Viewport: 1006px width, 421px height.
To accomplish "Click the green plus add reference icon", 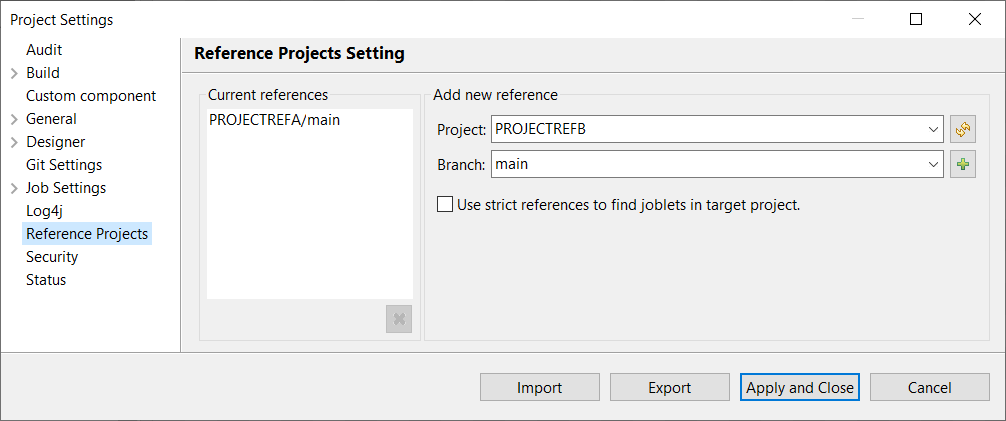I will (x=962, y=164).
